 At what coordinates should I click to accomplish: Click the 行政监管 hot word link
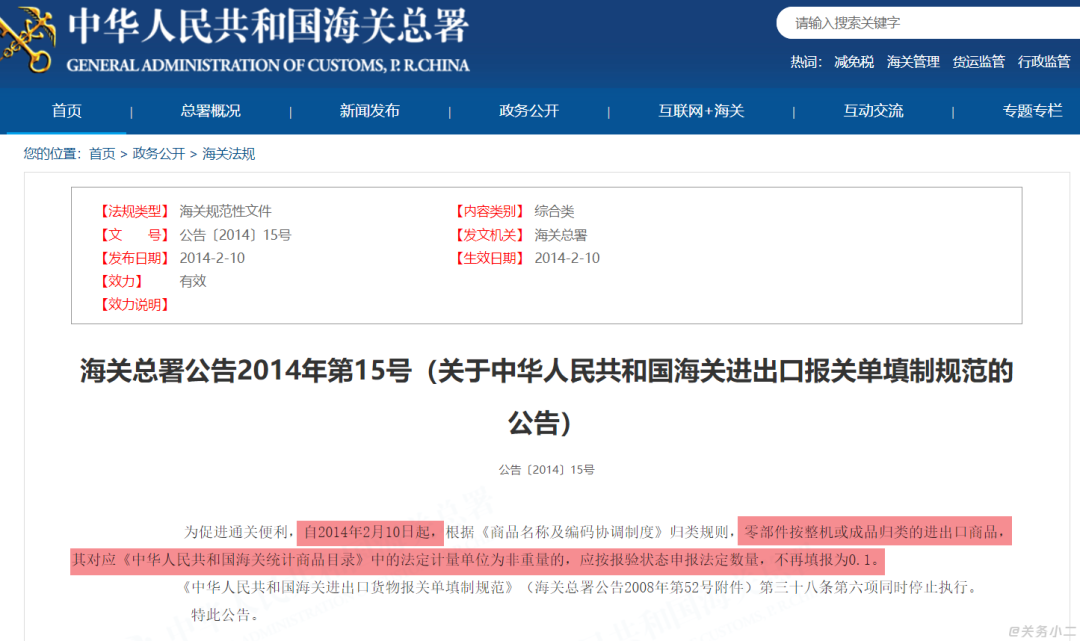pos(1044,61)
